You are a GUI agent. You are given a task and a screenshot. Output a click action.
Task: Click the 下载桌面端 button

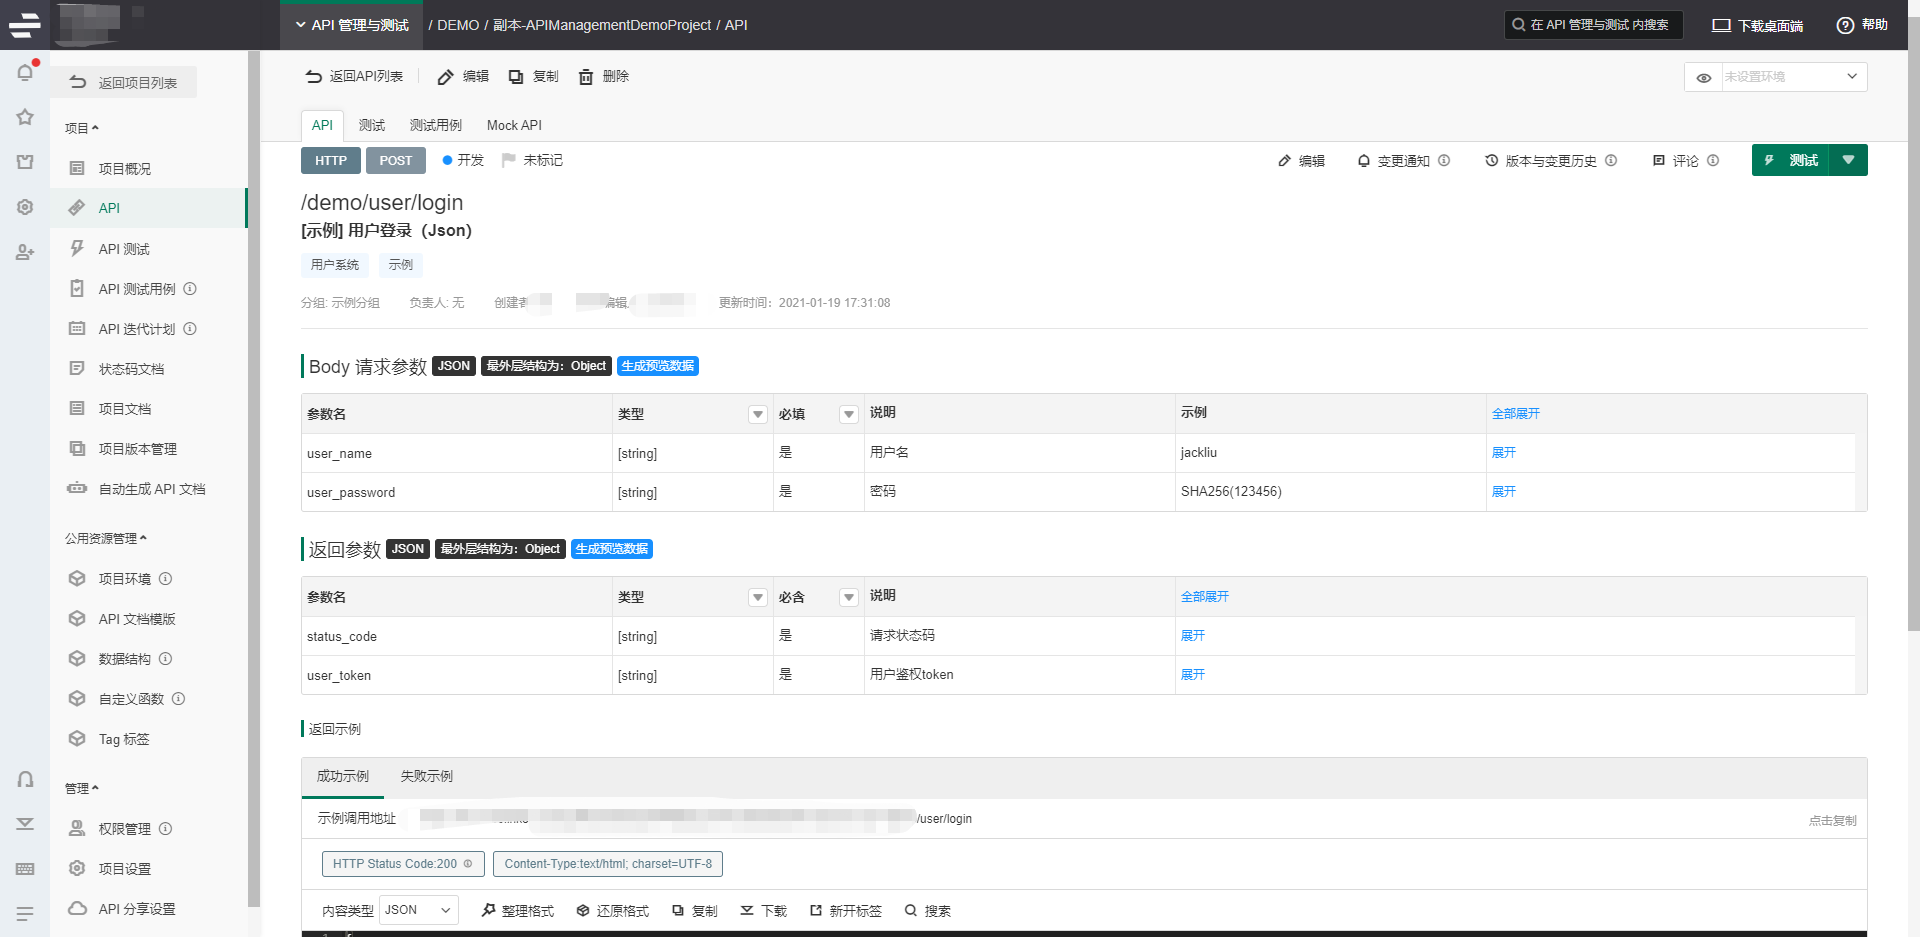point(1758,25)
